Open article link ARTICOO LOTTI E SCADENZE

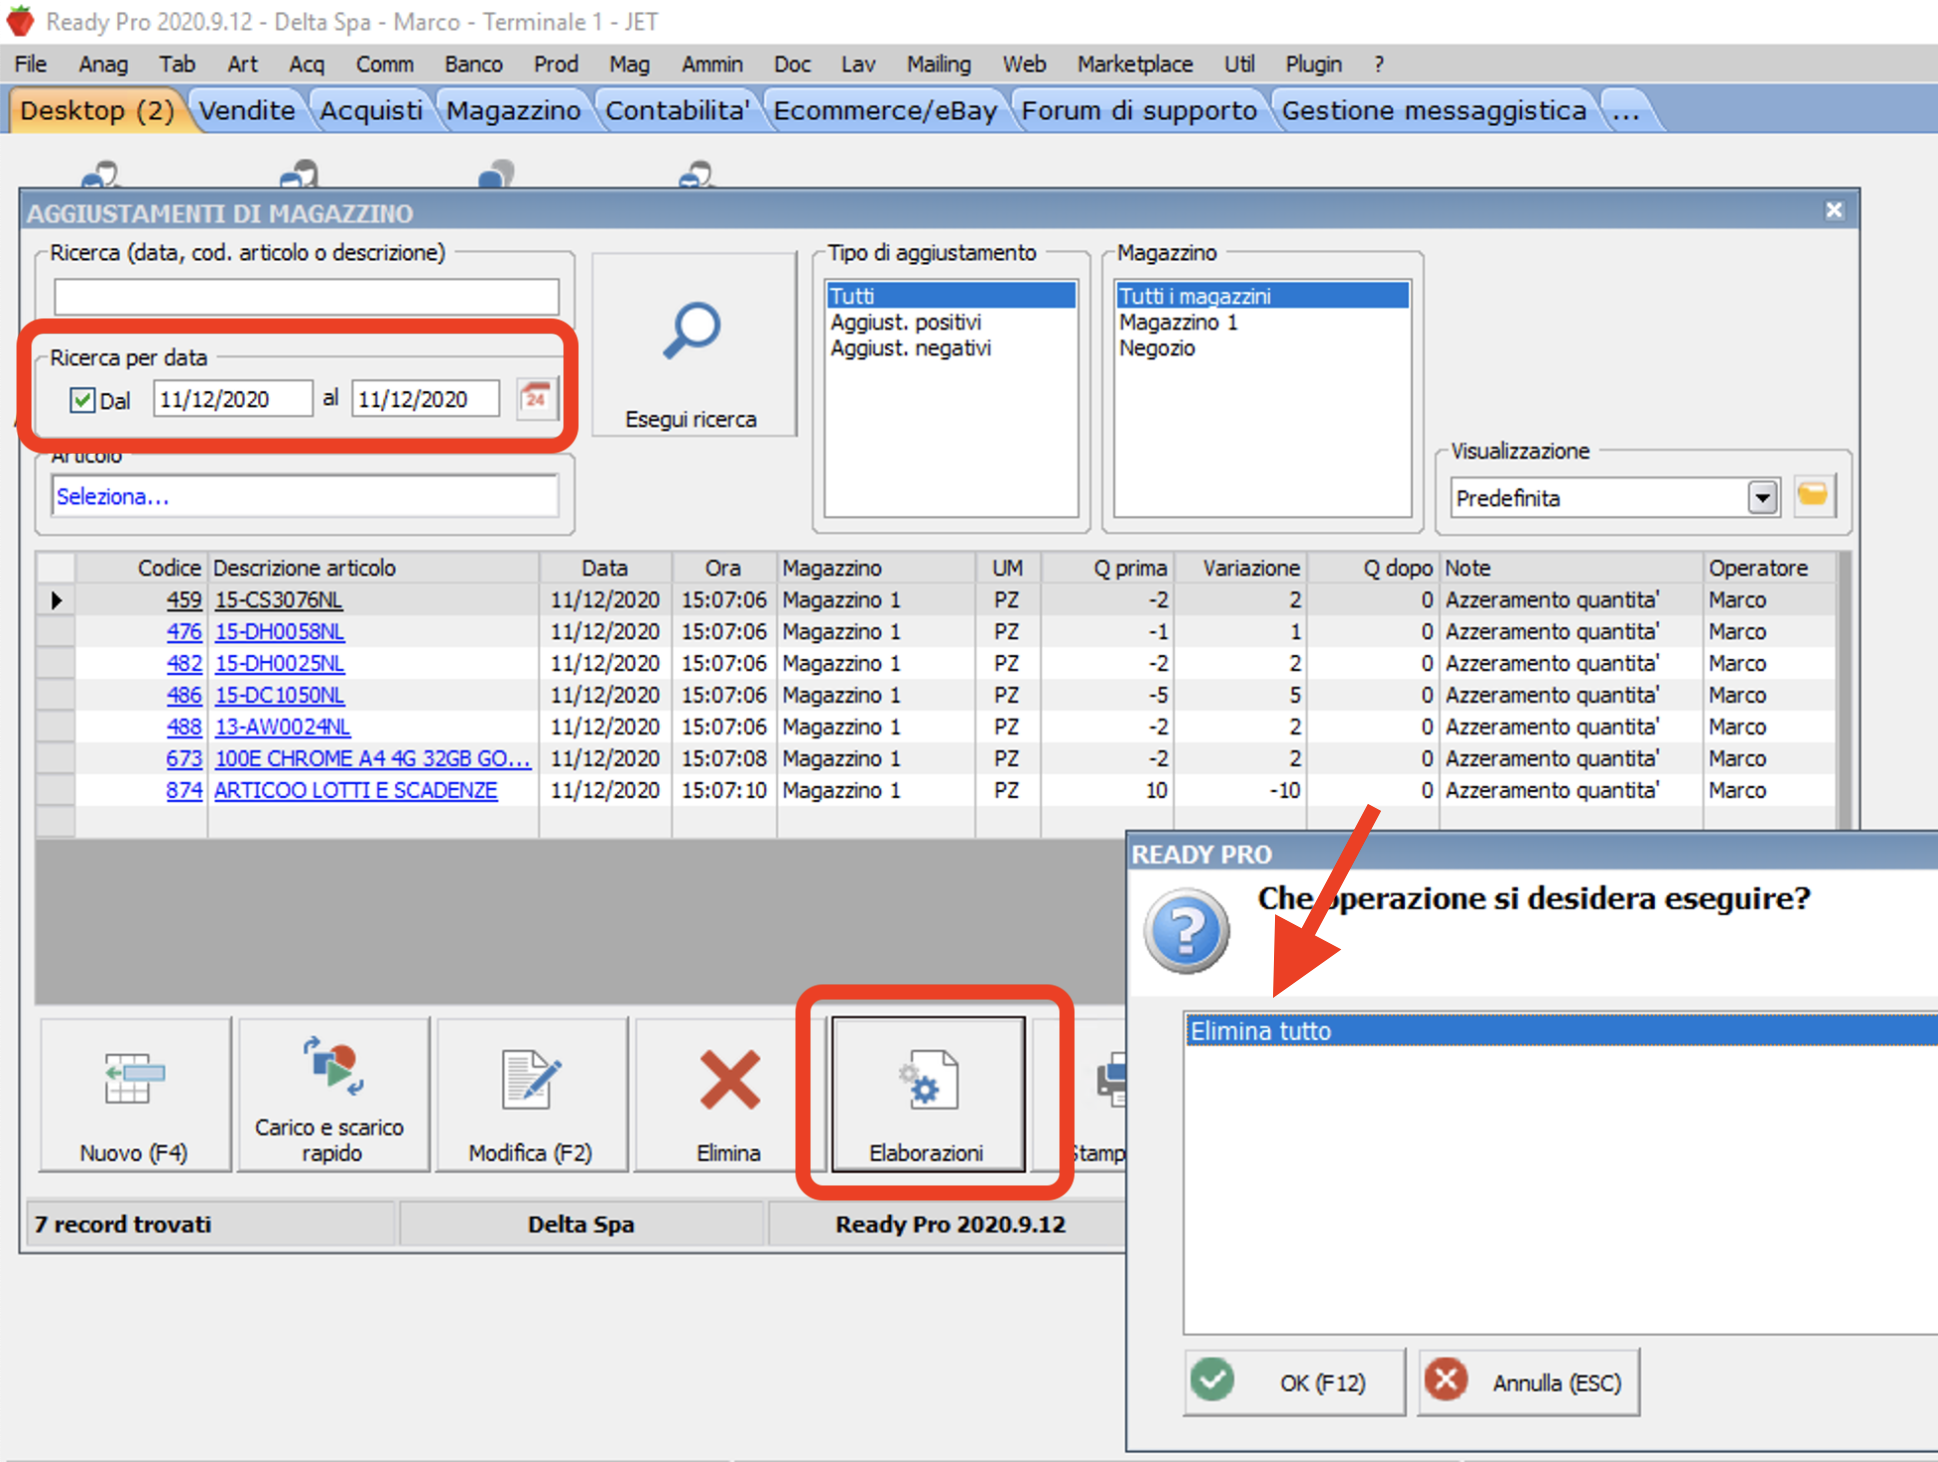click(355, 790)
